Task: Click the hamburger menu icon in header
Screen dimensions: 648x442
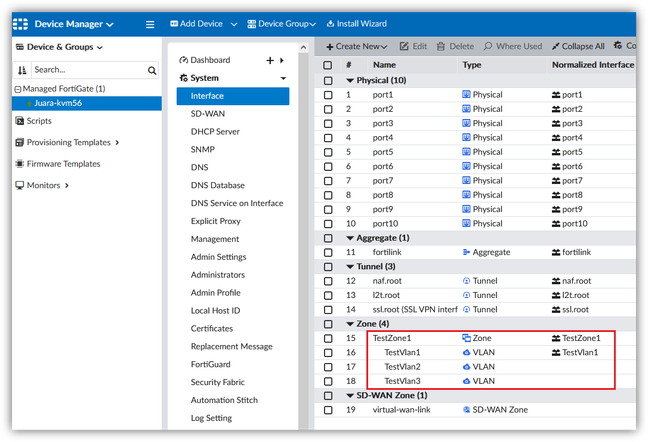Action: click(150, 24)
